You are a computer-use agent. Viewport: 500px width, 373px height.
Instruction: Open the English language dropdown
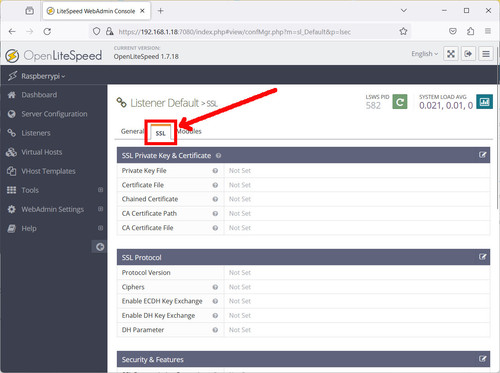pyautogui.click(x=424, y=54)
